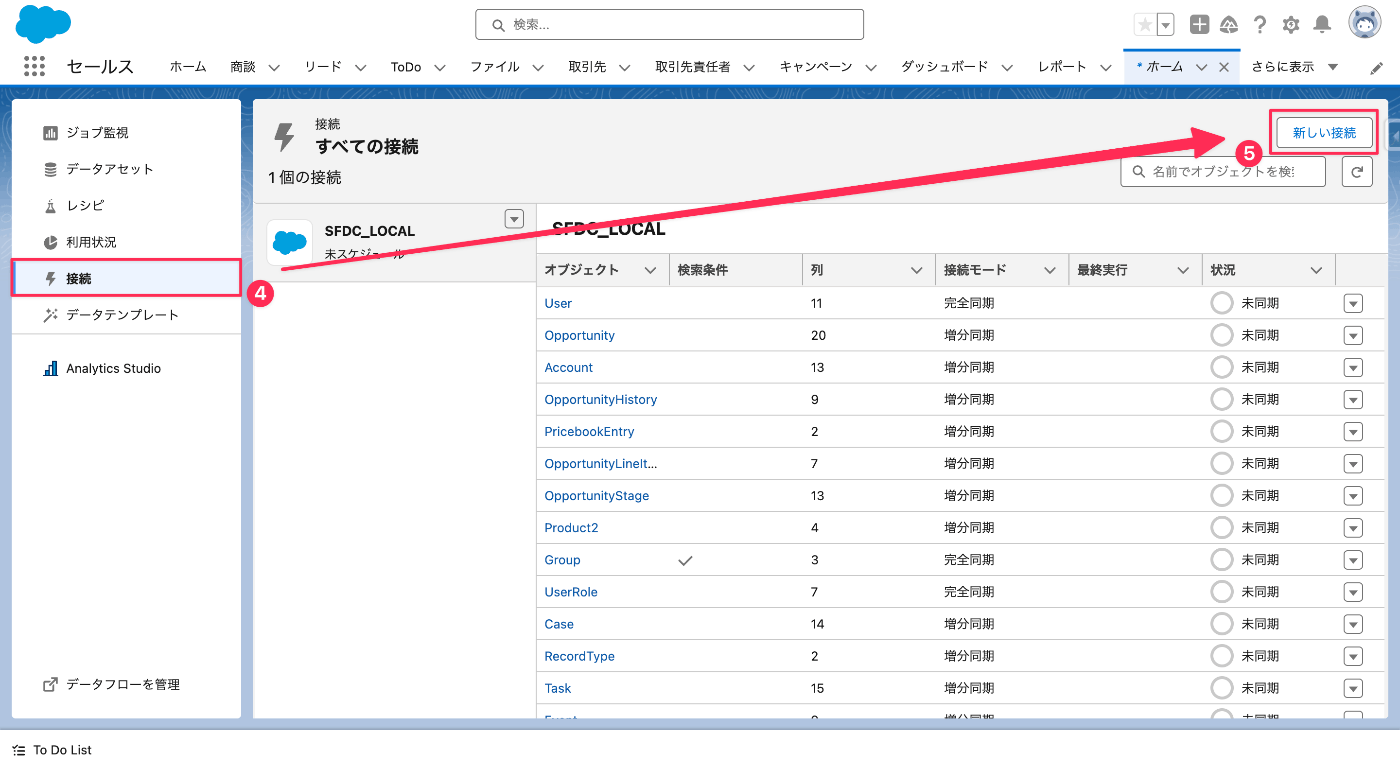Image resolution: width=1400 pixels, height=769 pixels.
Task: Open the row actions menu for Account
Action: 1353,368
